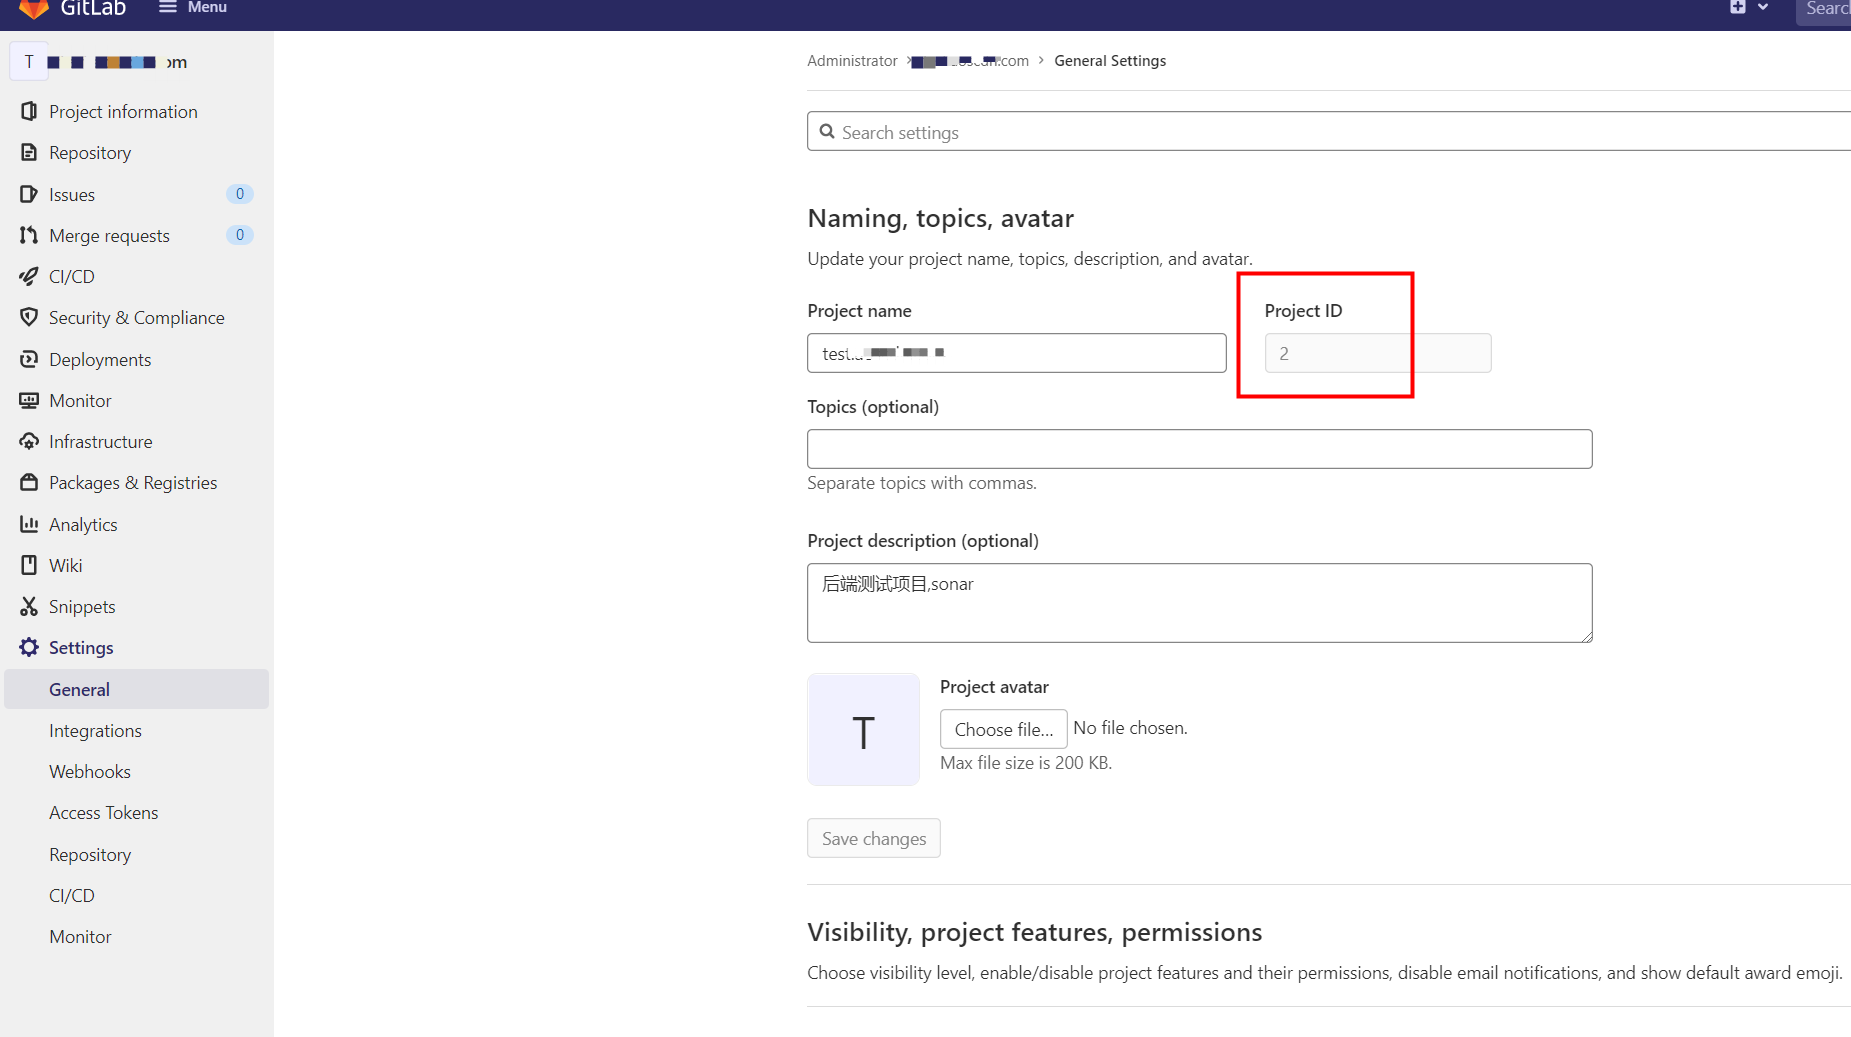Open Project information in sidebar
Viewport: 1851px width, 1037px height.
(x=30, y=111)
